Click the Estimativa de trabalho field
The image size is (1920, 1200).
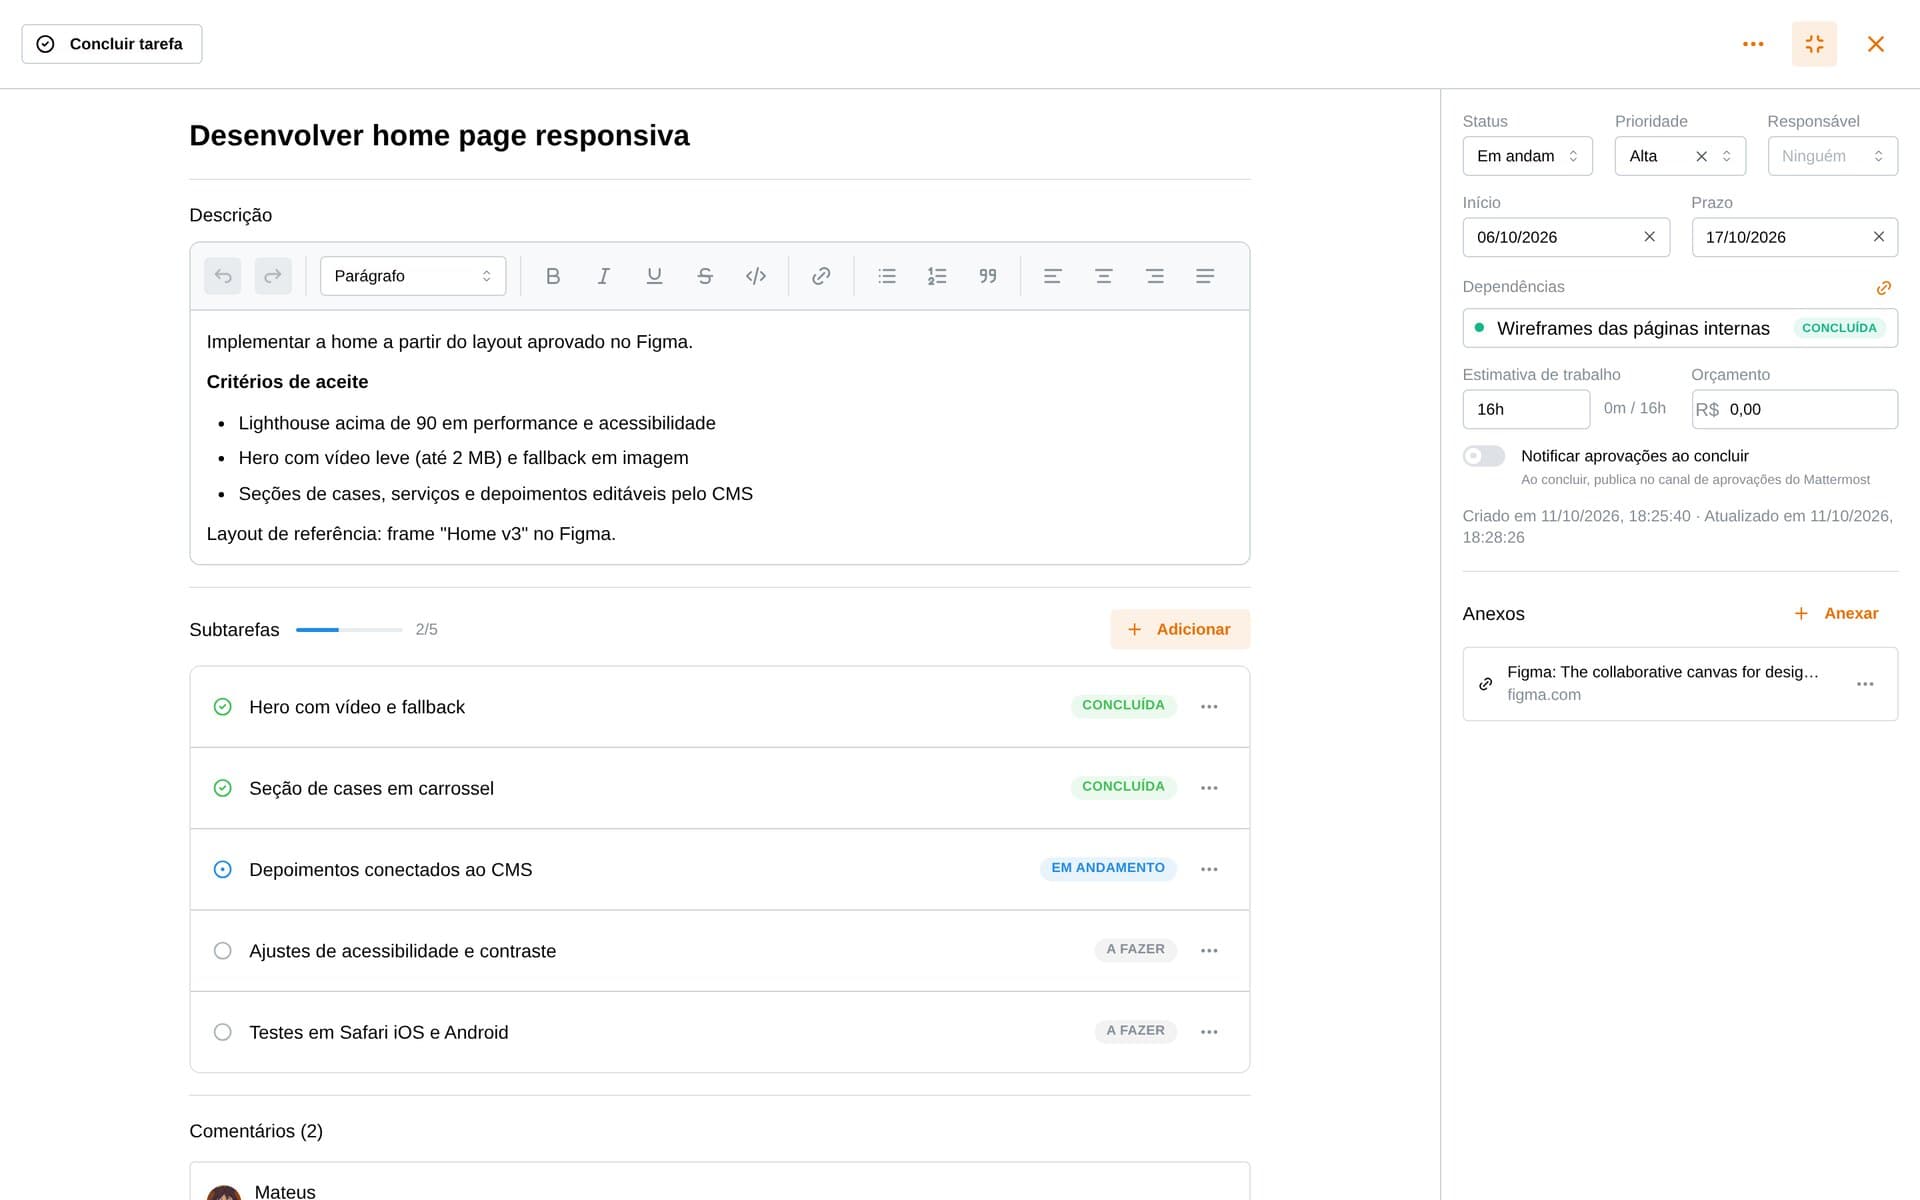click(1526, 409)
